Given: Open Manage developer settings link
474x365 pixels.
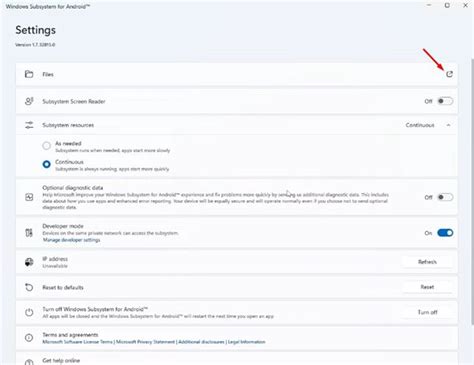Looking at the screenshot, I should pos(71,240).
